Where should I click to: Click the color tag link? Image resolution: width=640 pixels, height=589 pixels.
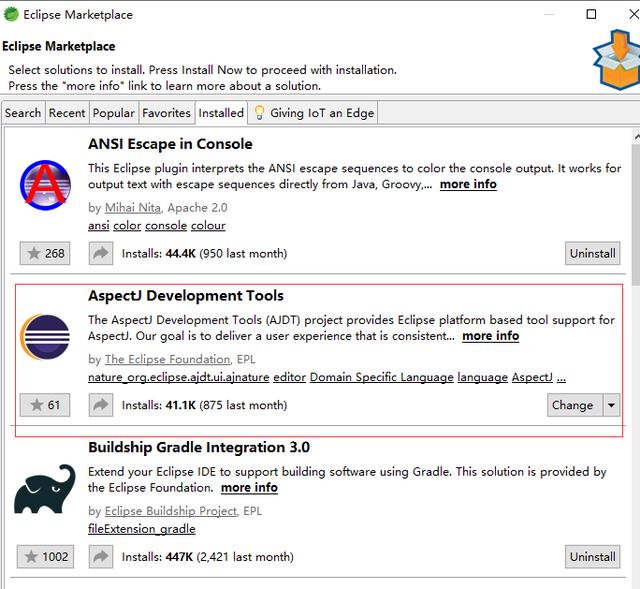[x=127, y=226]
